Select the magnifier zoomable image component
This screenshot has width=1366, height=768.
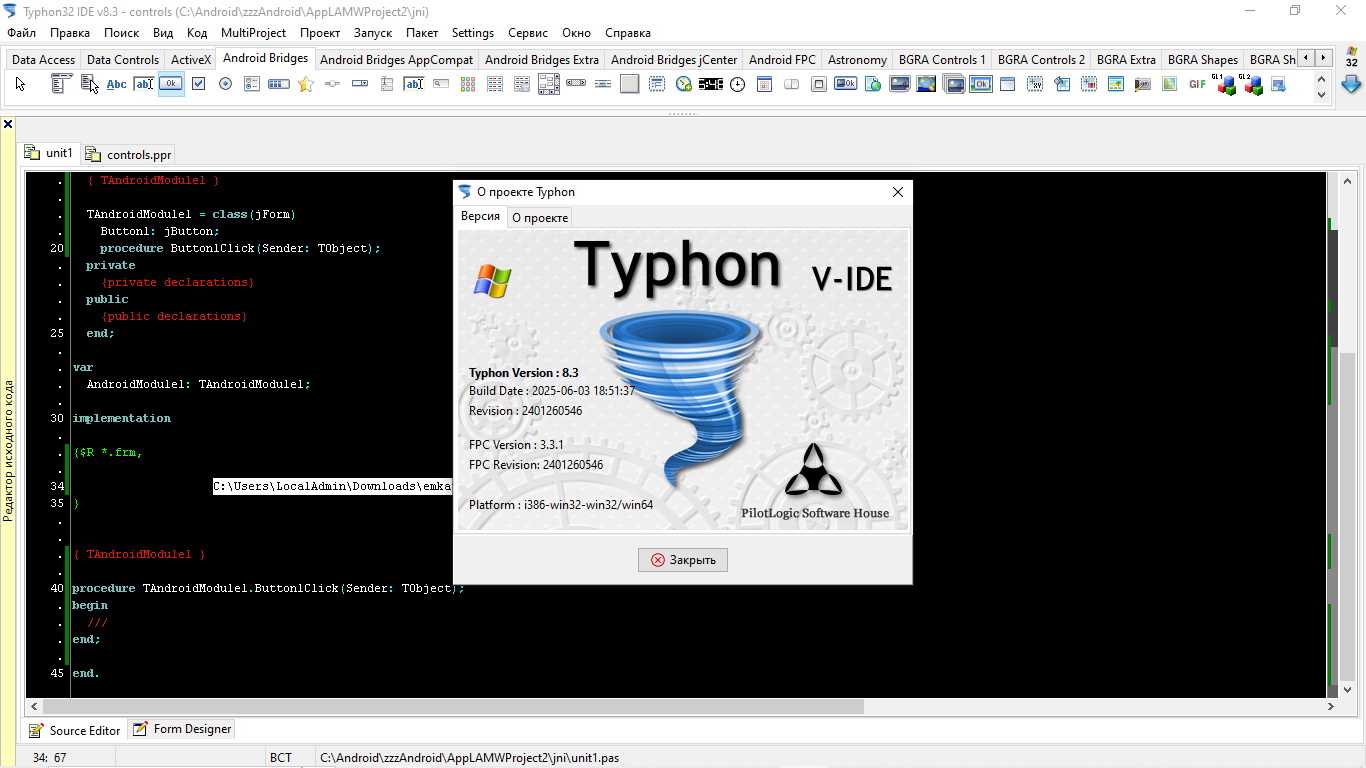click(927, 84)
